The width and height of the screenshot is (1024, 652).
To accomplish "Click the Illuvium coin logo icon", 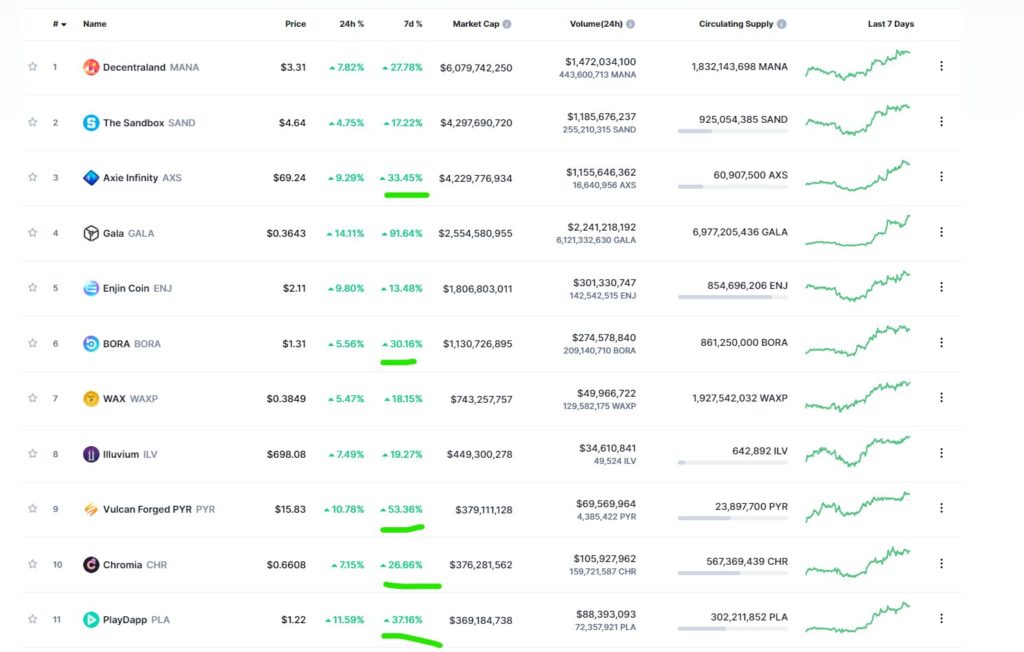I will pos(91,454).
